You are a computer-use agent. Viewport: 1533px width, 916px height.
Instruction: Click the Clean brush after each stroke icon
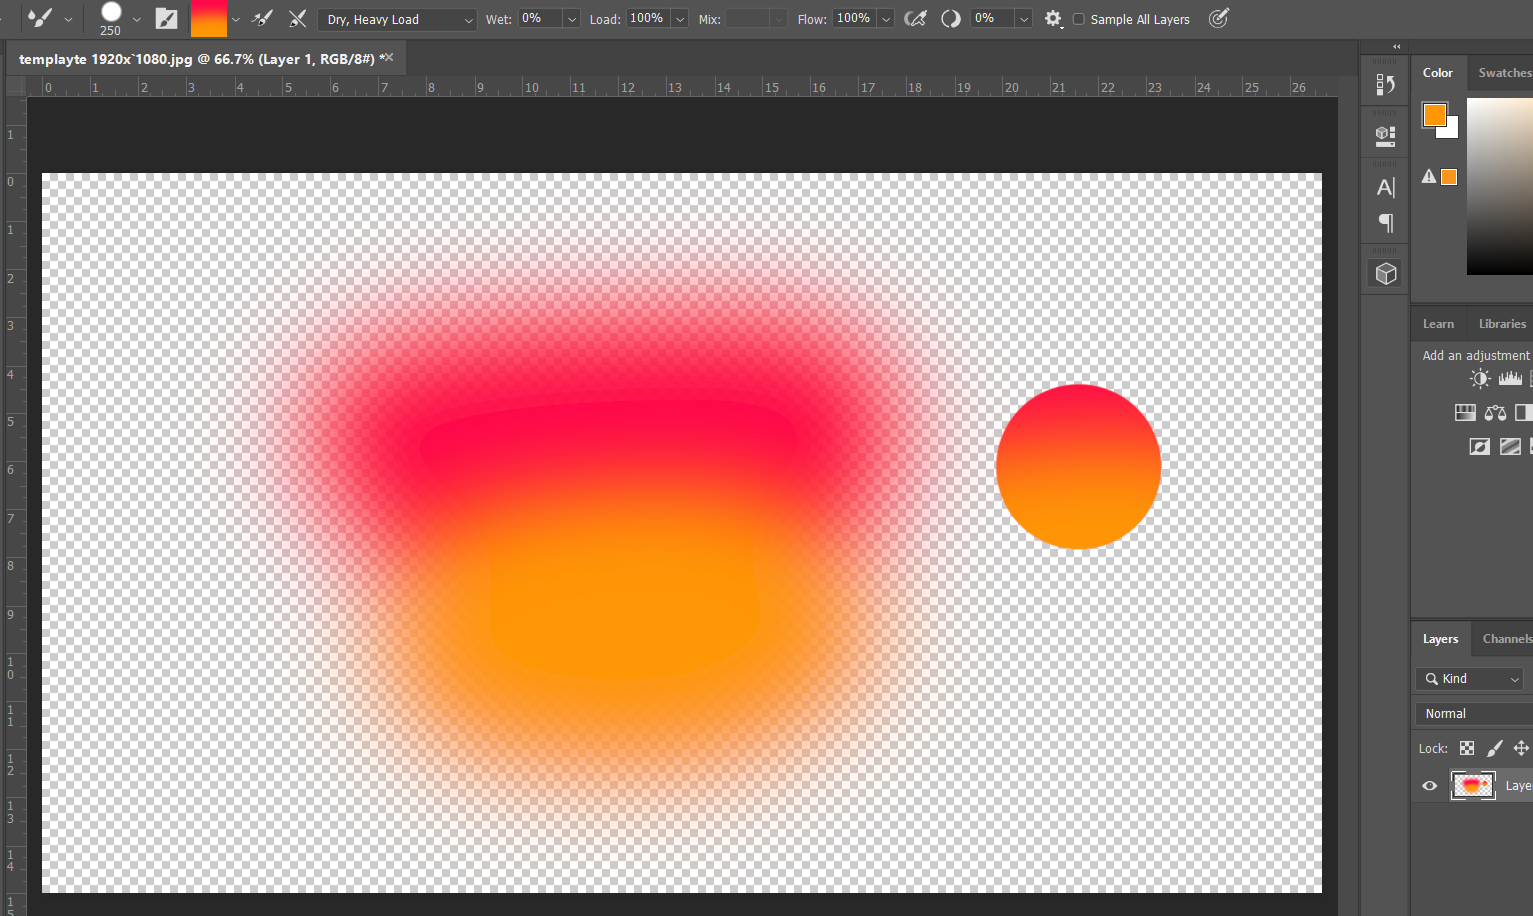click(297, 19)
